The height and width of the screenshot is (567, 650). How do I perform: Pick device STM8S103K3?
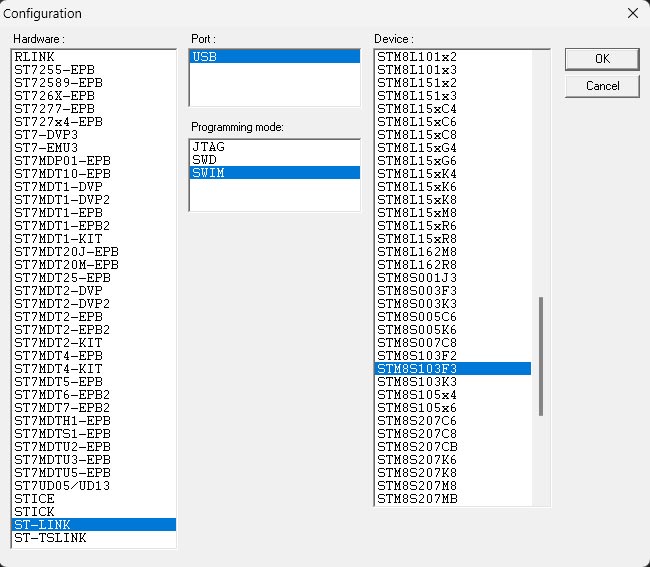(453, 382)
